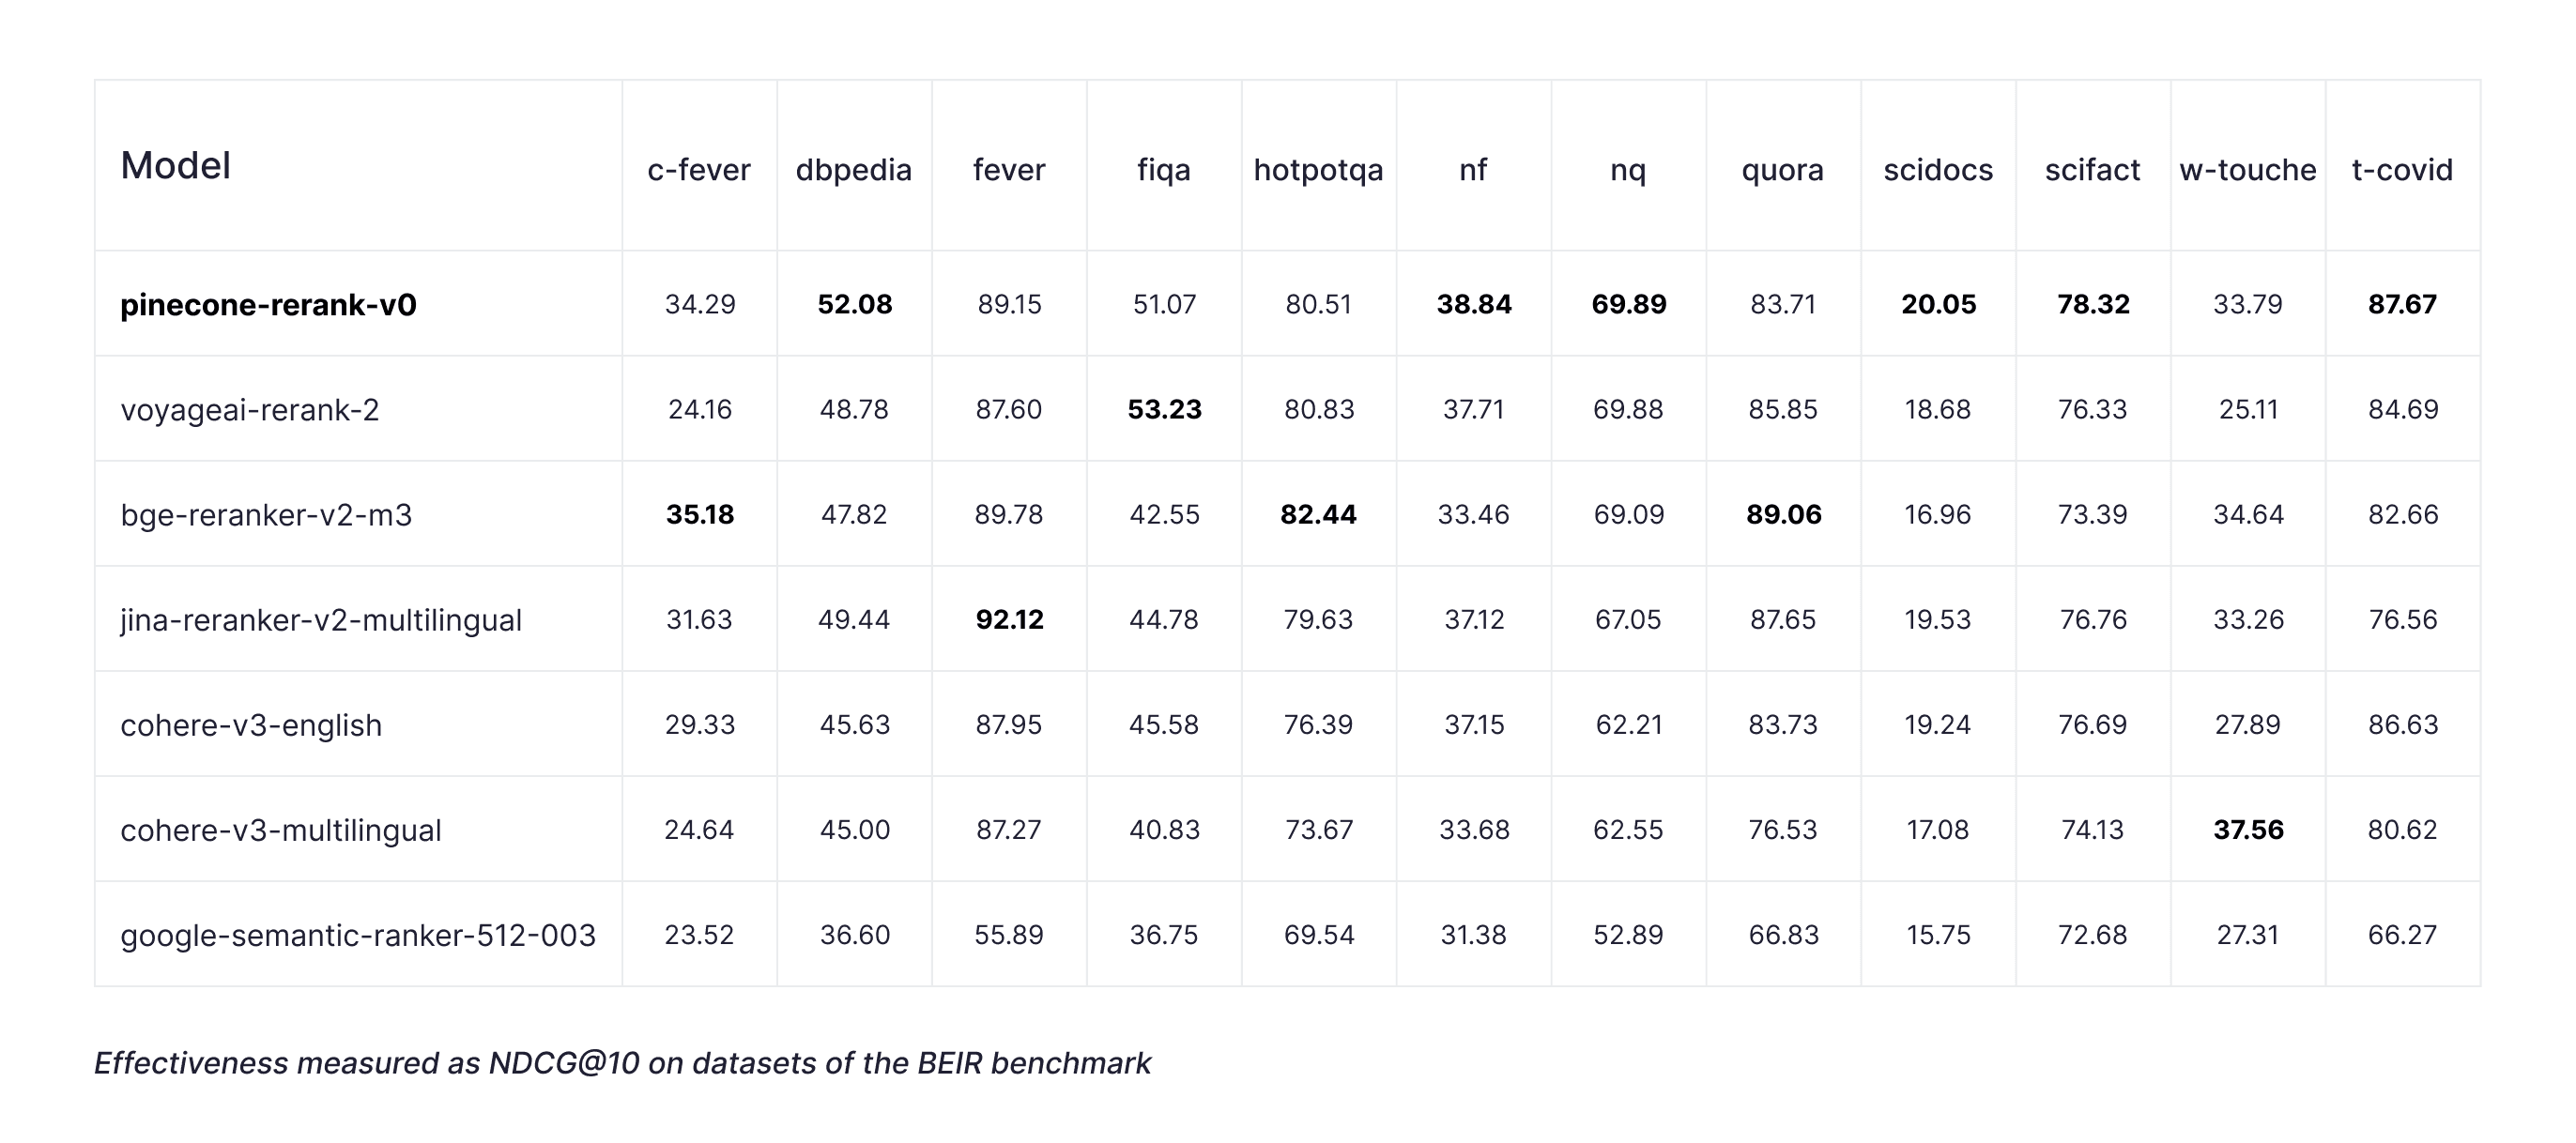Screen dimensions: 2576x1143
Task: Select the cohere-v3-english row label
Action: tap(251, 725)
